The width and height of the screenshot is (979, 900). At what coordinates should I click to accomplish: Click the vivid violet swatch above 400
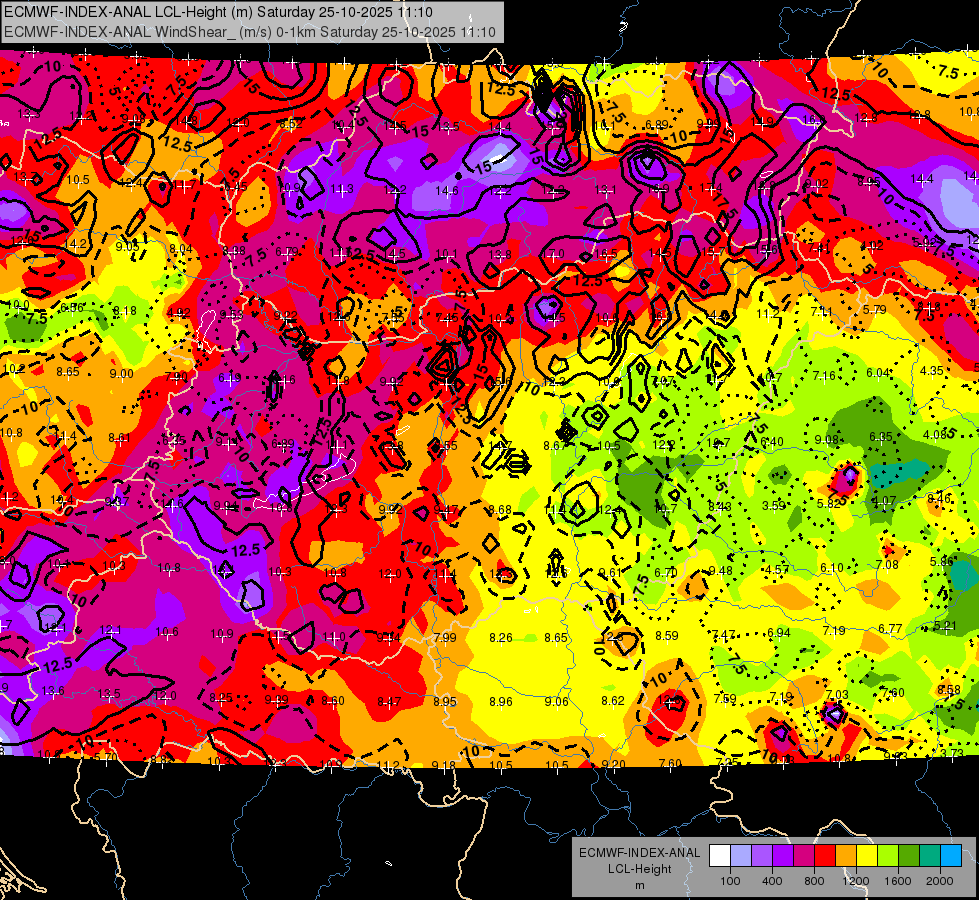[x=782, y=856]
